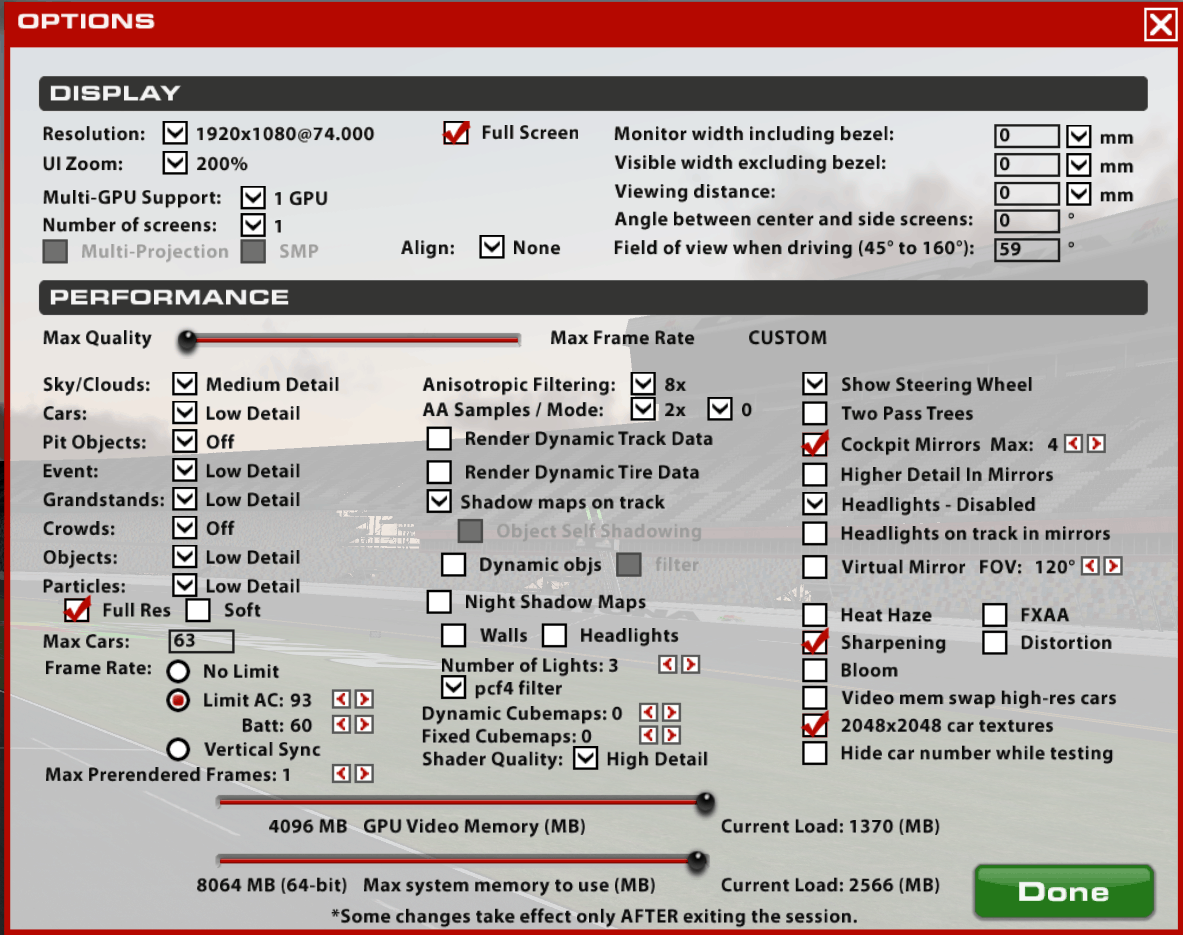The height and width of the screenshot is (935, 1183).
Task: Increase Number of Lights with right arrow
Action: point(690,664)
